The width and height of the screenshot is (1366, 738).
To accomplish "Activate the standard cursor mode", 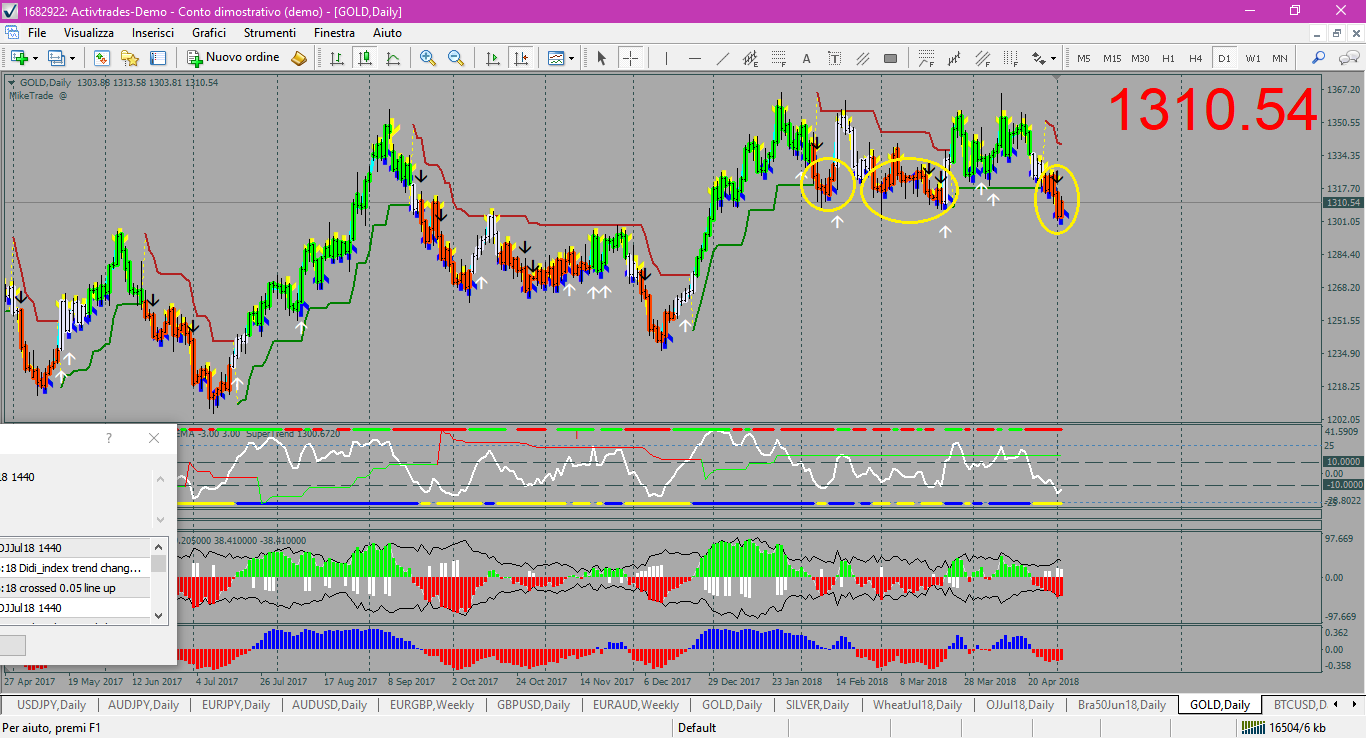I will tap(601, 58).
